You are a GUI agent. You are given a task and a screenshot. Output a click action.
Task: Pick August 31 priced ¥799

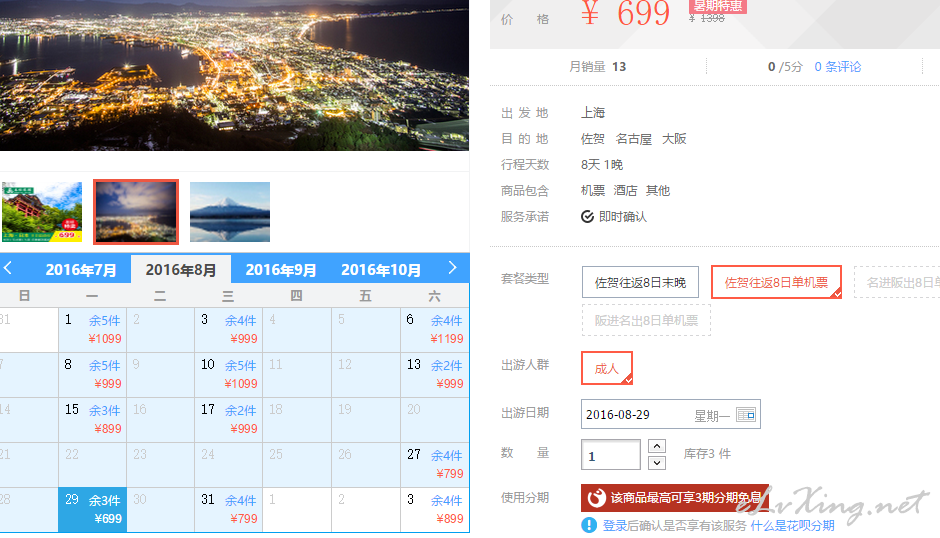(228, 509)
